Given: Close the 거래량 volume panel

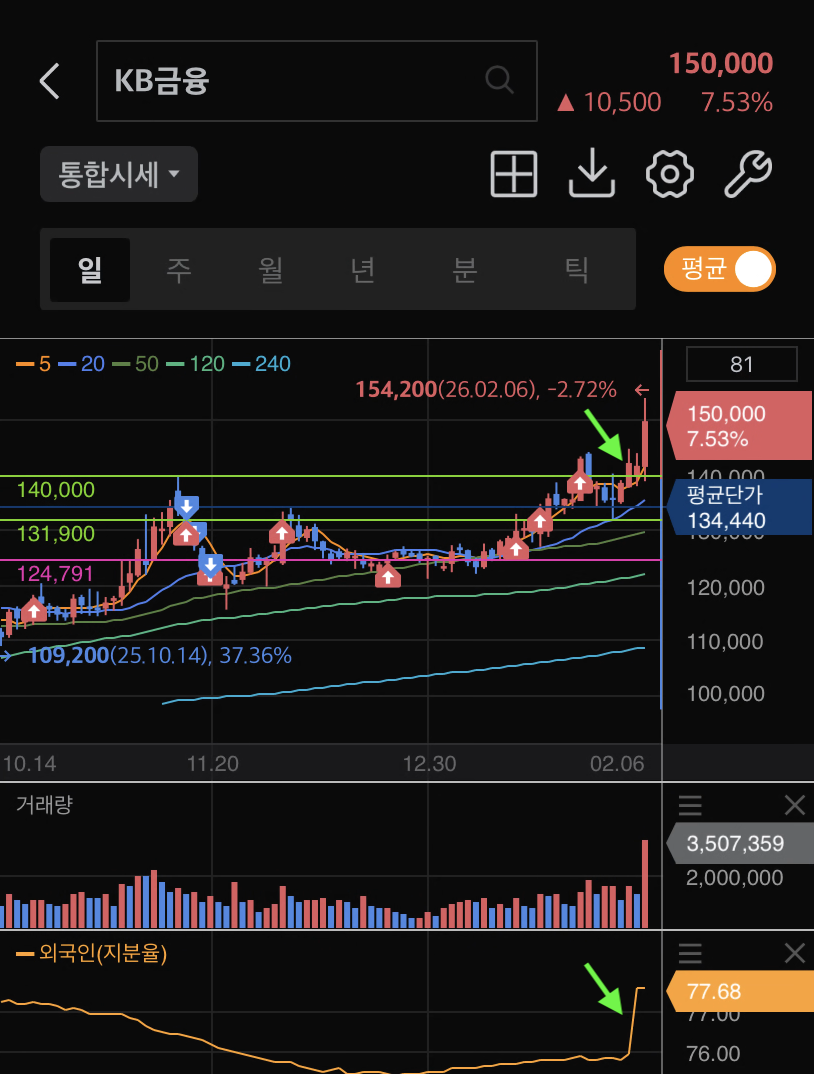Looking at the screenshot, I should pyautogui.click(x=795, y=805).
